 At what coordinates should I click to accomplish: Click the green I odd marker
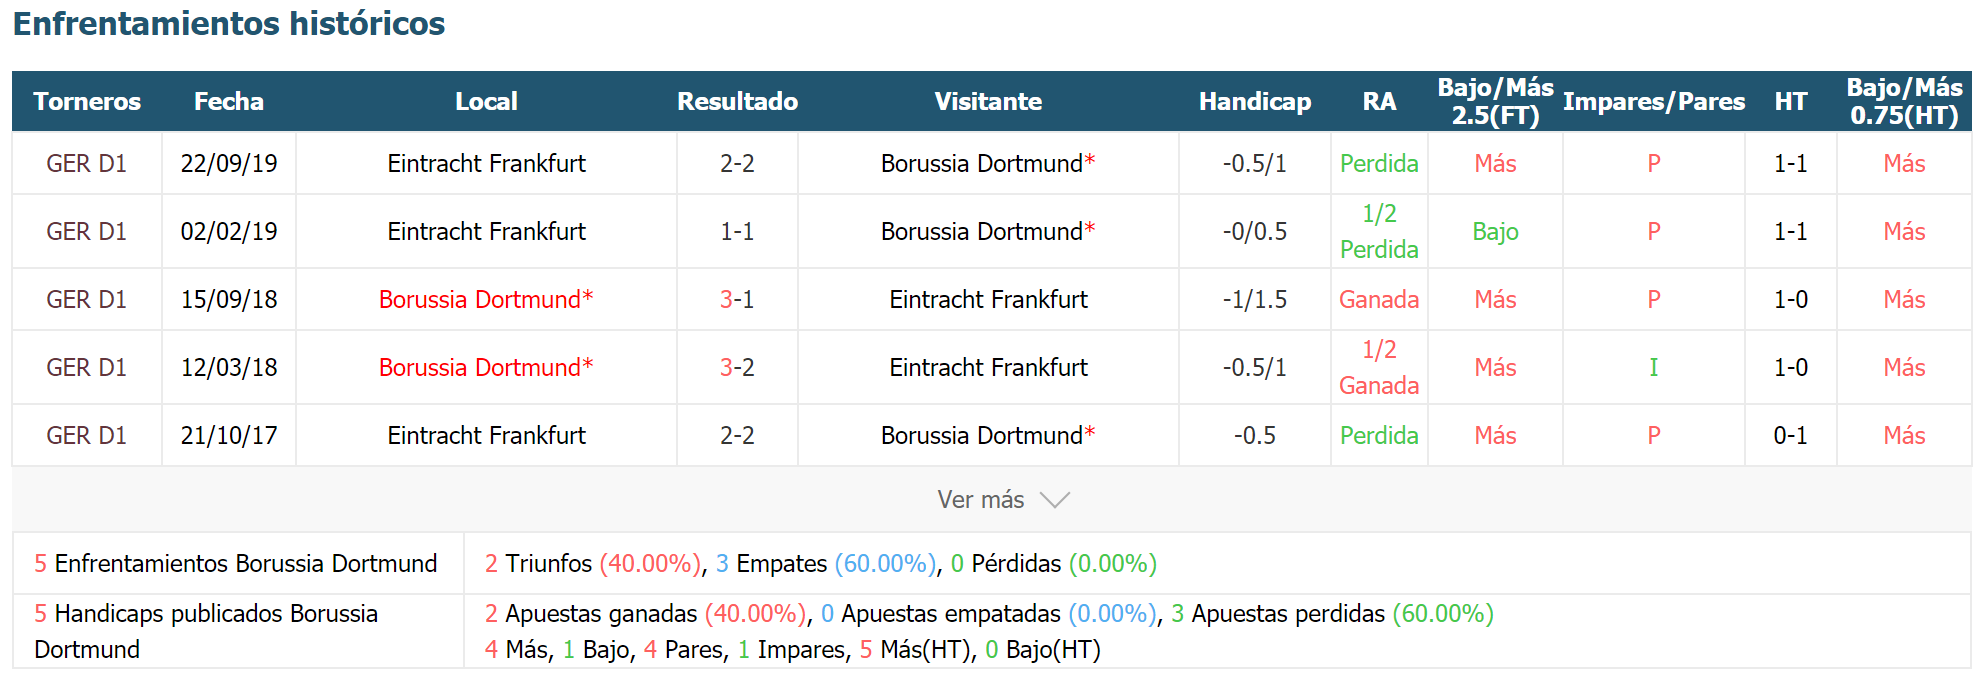[x=1654, y=367]
